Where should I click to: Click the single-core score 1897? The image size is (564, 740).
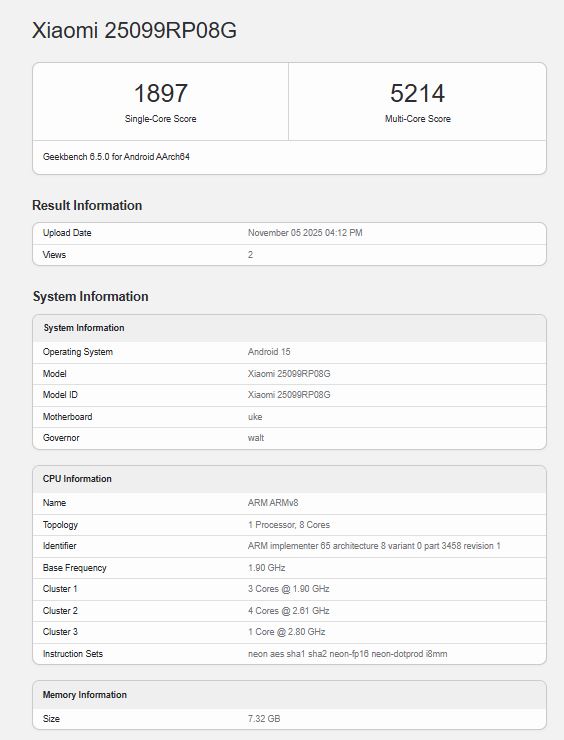pos(160,93)
